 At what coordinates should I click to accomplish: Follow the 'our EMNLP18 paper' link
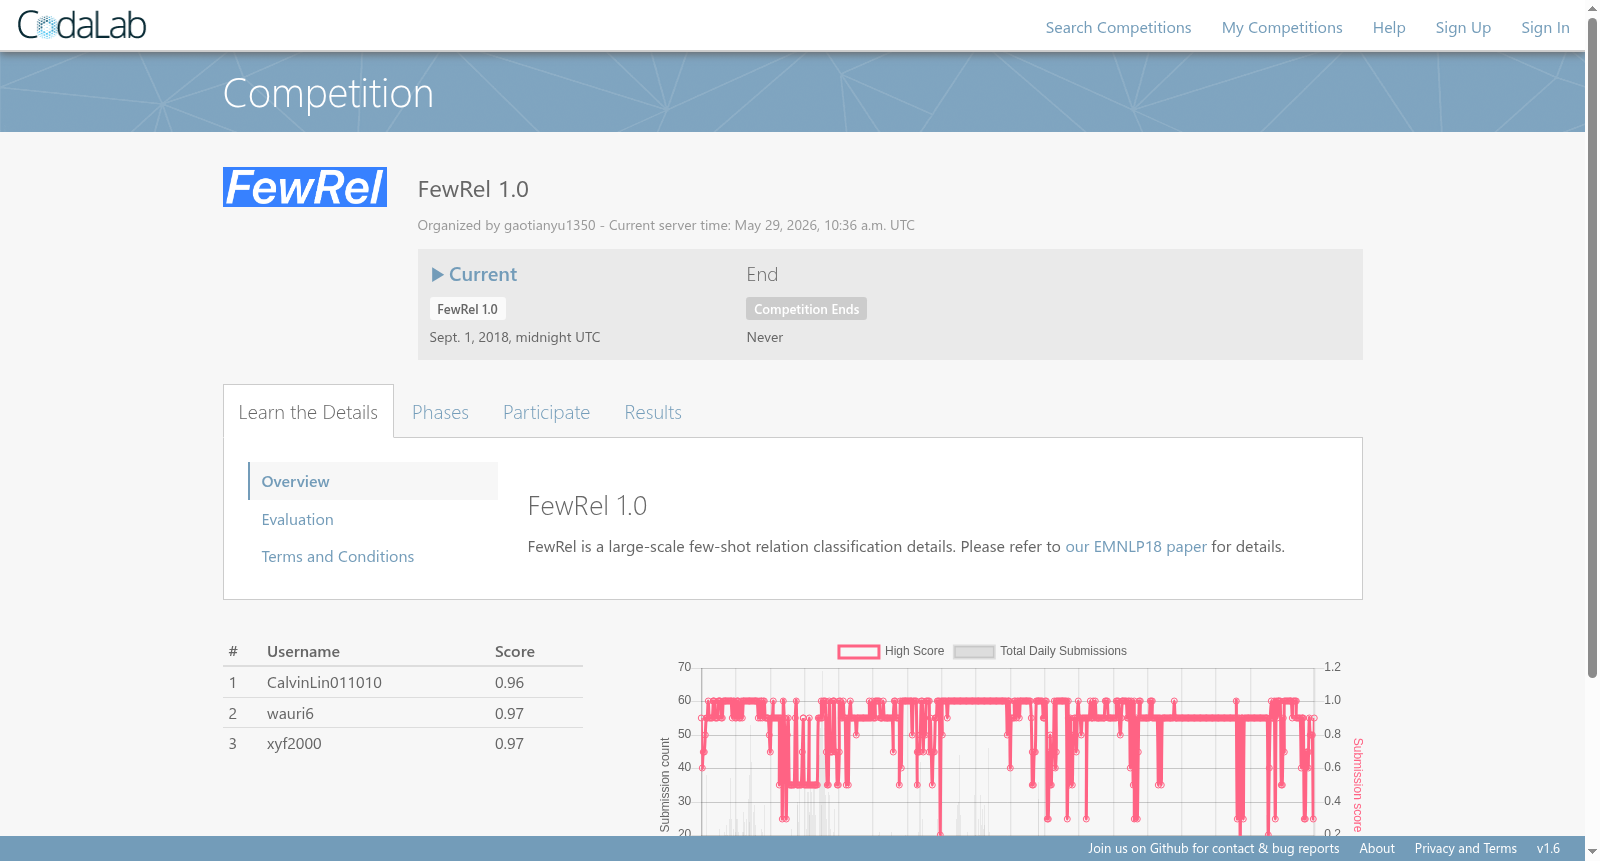tap(1136, 547)
